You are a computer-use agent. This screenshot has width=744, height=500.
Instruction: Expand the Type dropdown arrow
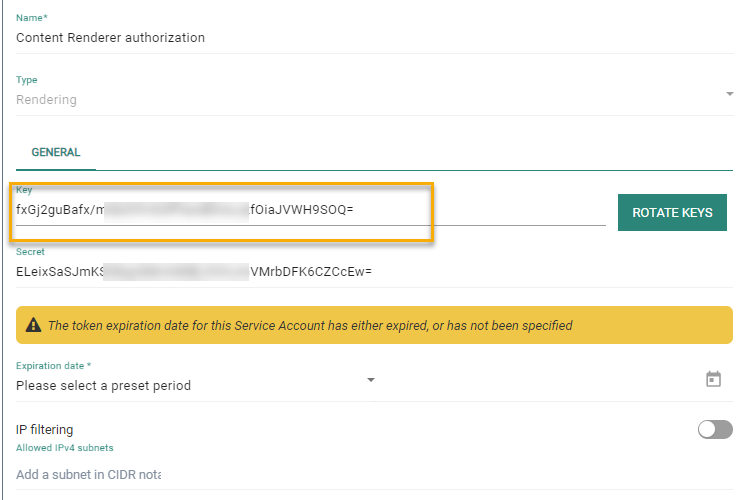coord(728,94)
